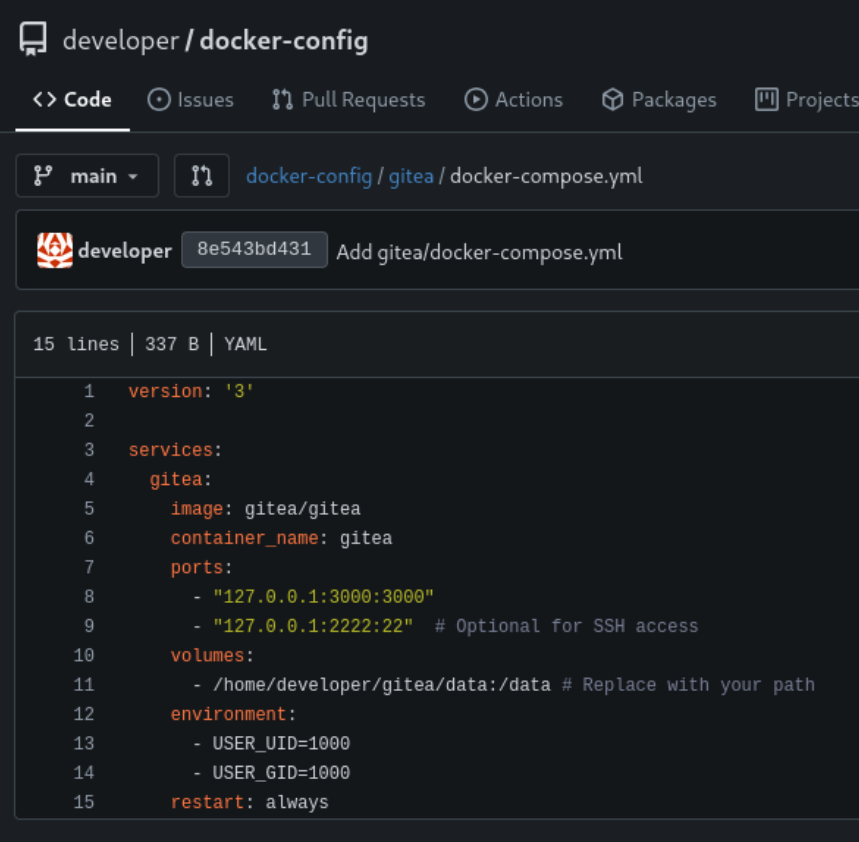Screen dimensions: 859x842
Task: Select line number 11
Action: 84,685
